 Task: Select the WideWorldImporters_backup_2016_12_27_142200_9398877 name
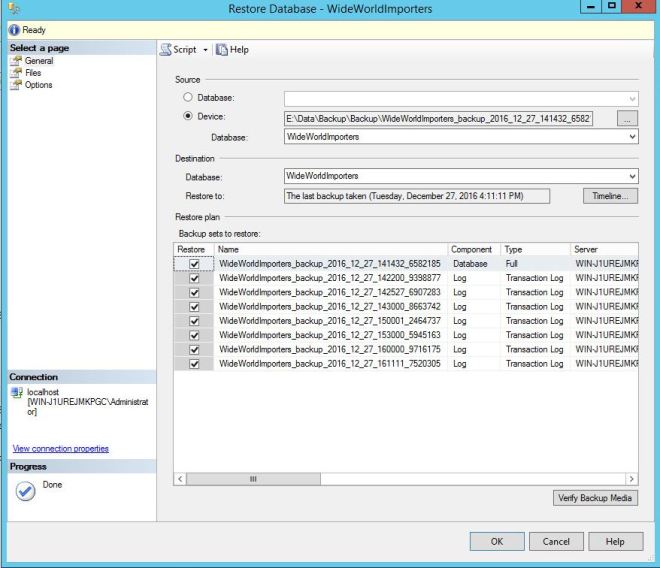pyautogui.click(x=330, y=278)
